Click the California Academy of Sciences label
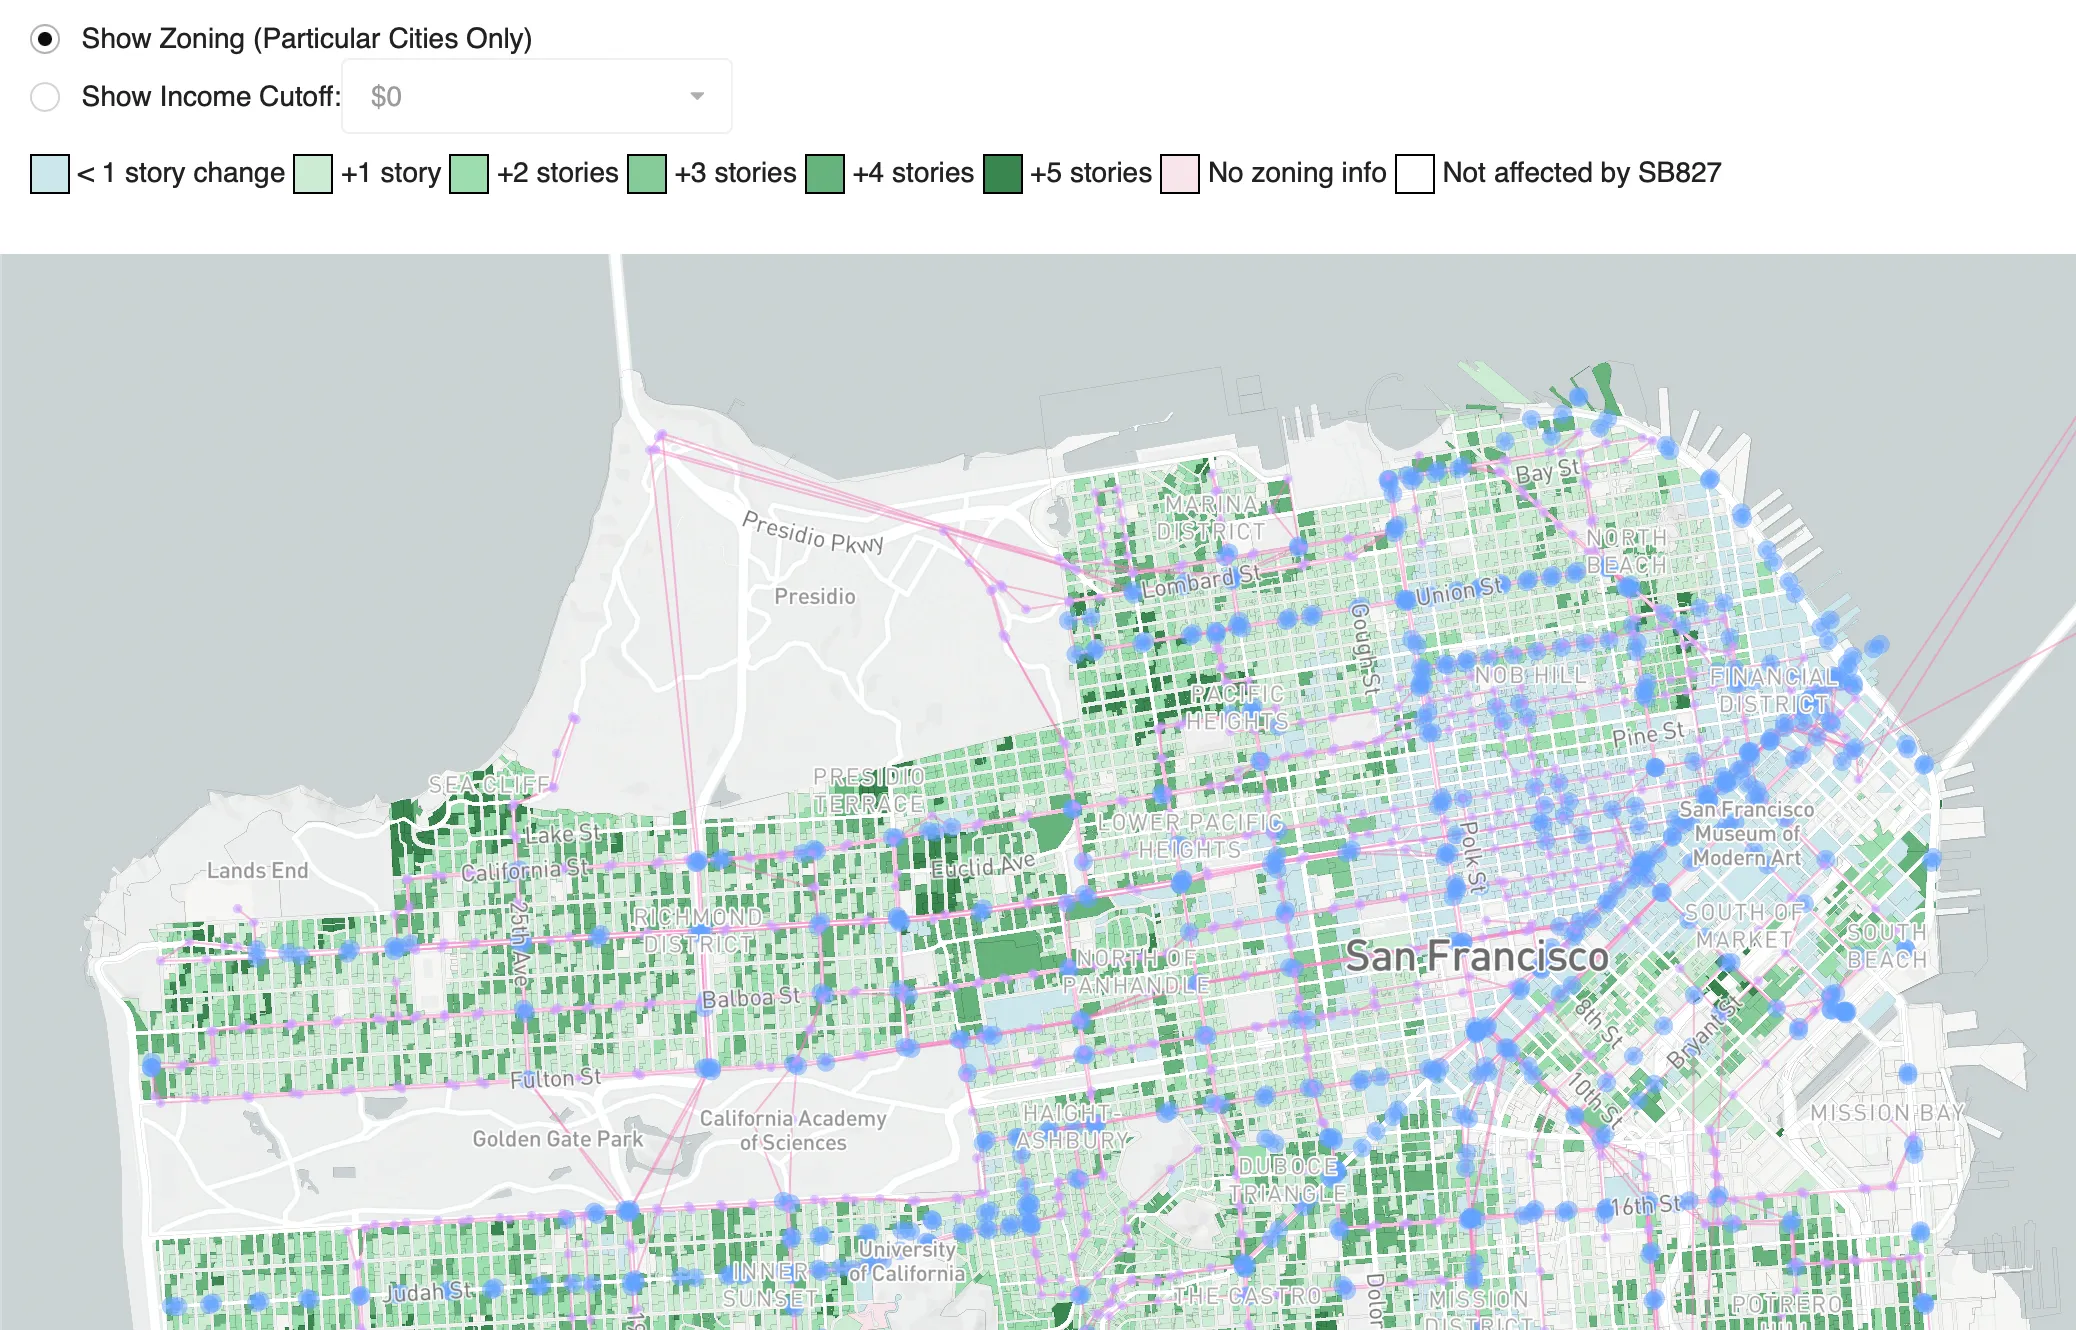Viewport: 2076px width, 1330px height. tap(793, 1130)
